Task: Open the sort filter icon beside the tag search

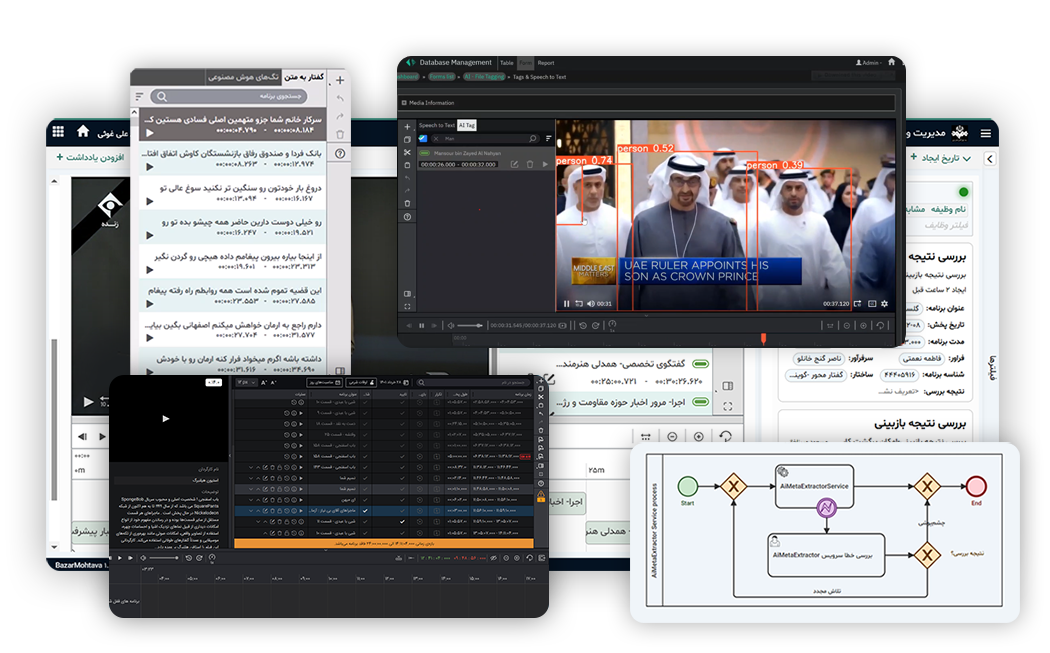Action: click(548, 139)
